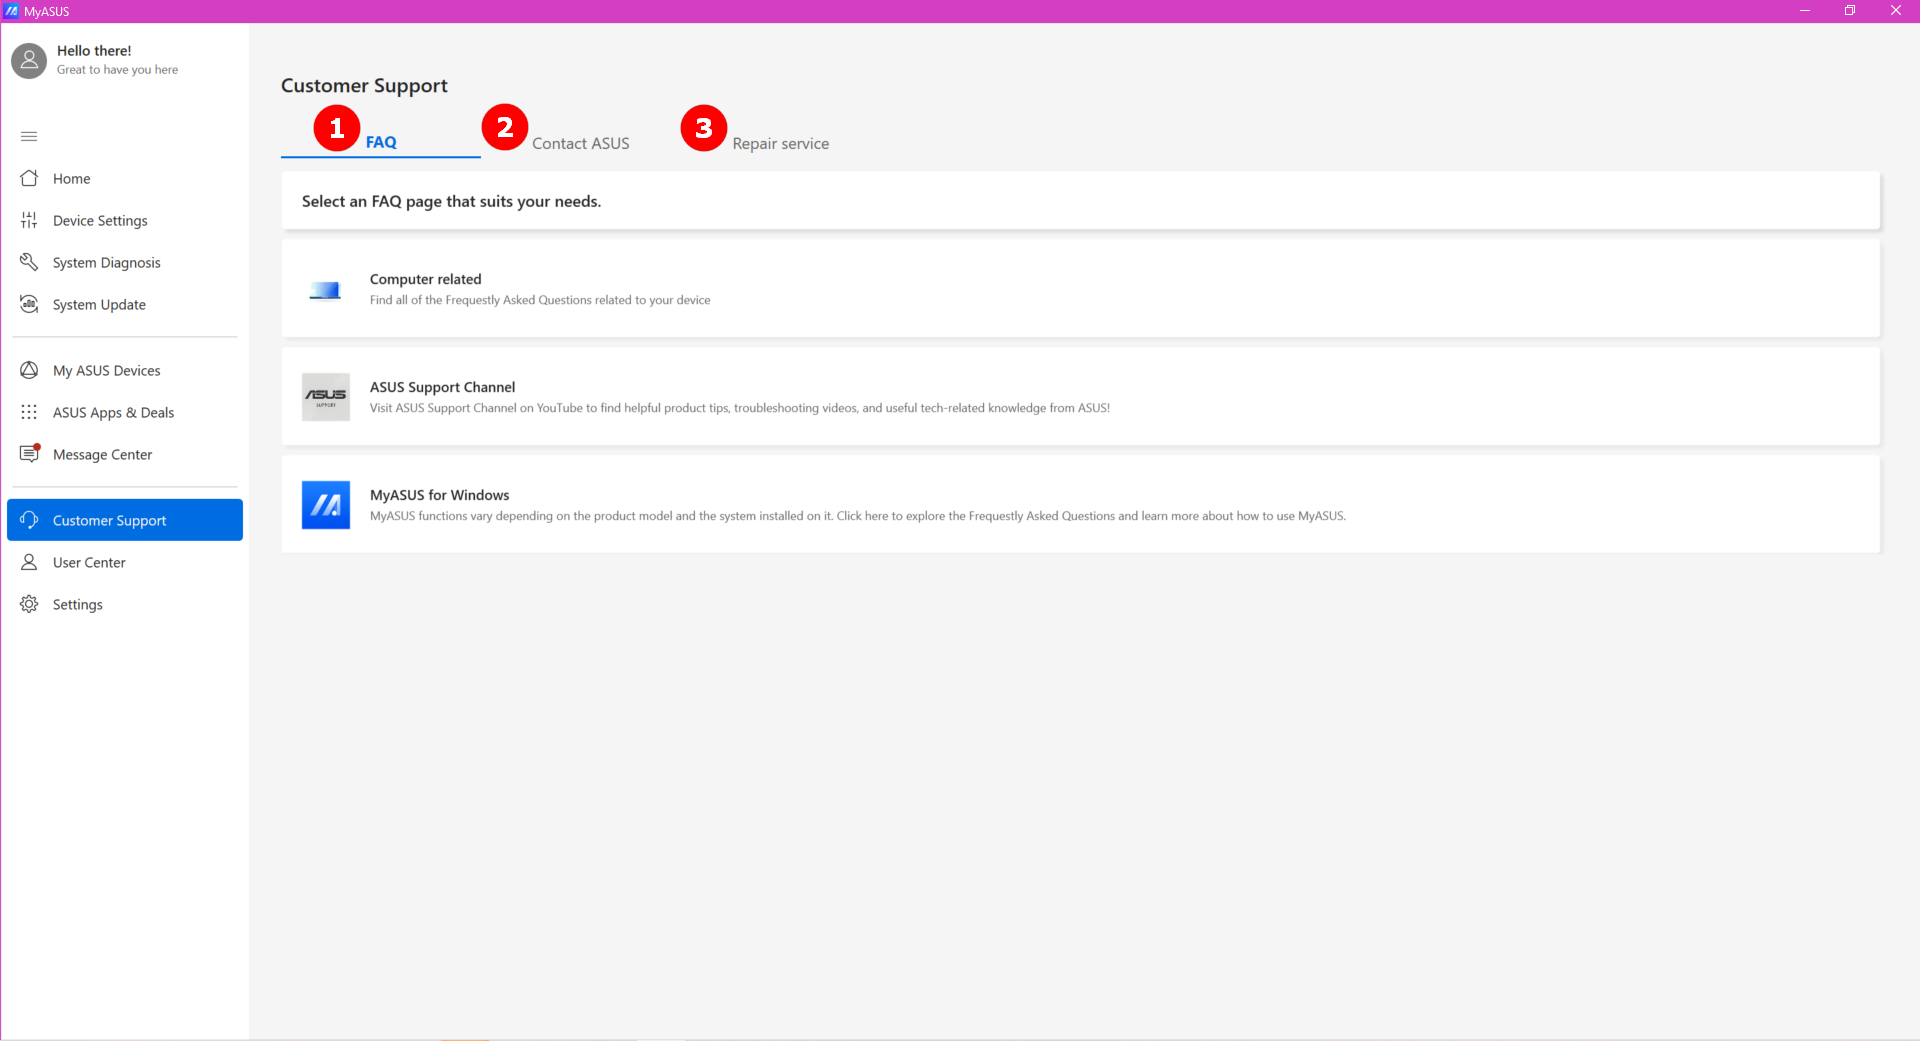This screenshot has height=1041, width=1920.
Task: Switch to the FAQ tab
Action: 380,142
